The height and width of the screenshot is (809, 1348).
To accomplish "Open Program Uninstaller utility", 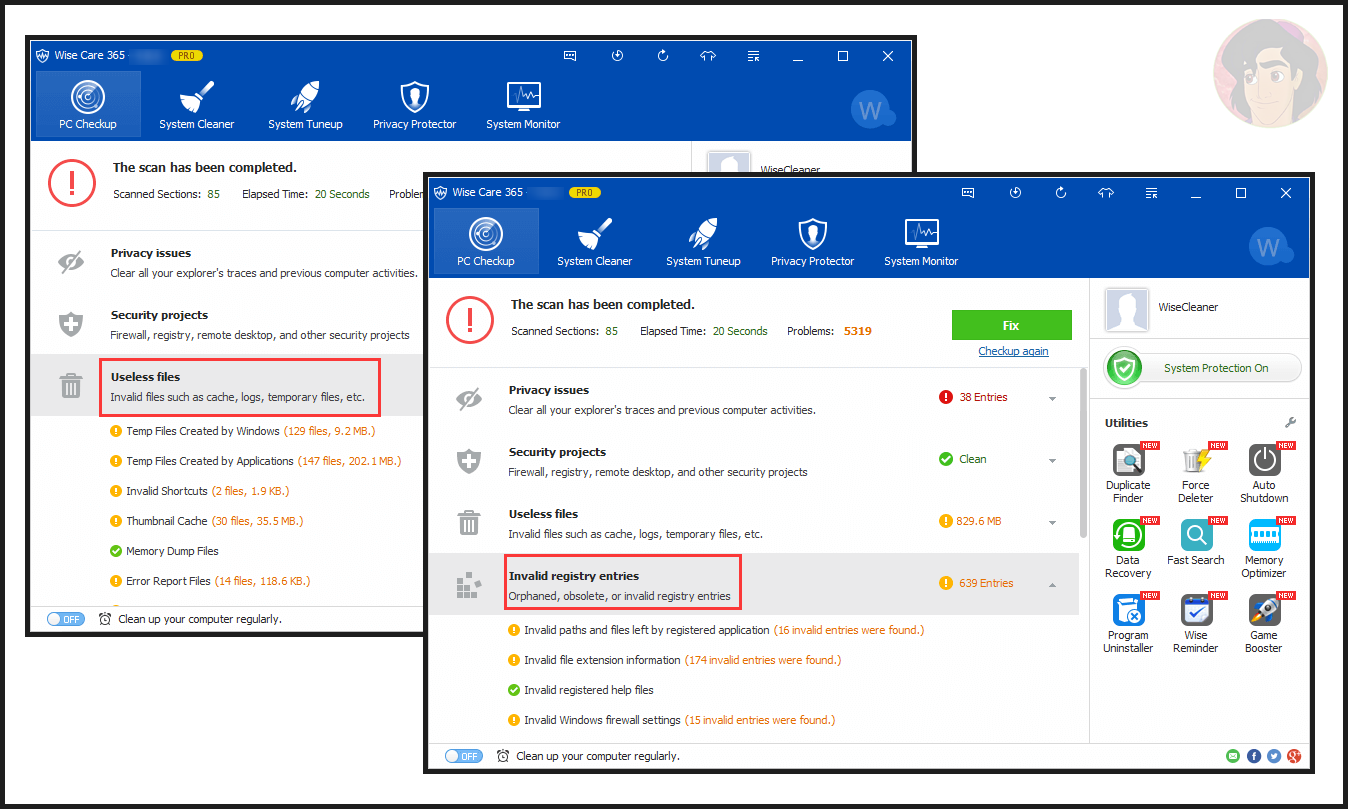I will tap(1129, 623).
